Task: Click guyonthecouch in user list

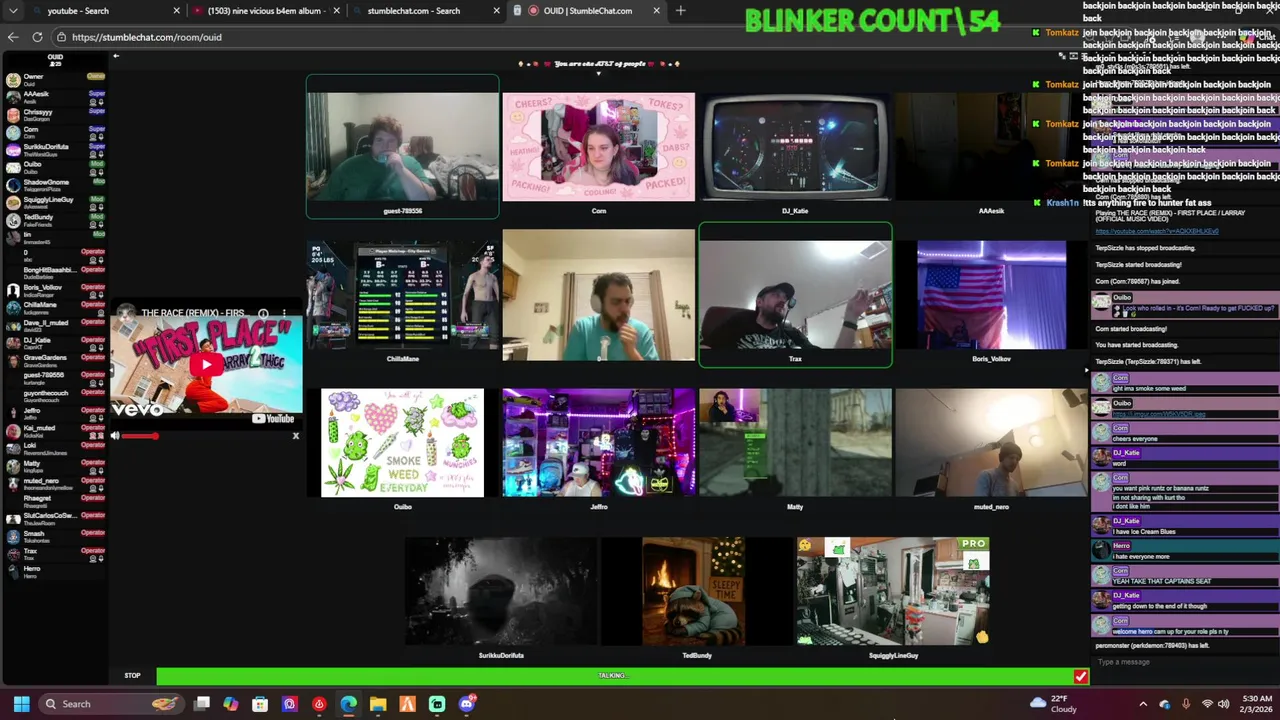Action: pyautogui.click(x=55, y=395)
